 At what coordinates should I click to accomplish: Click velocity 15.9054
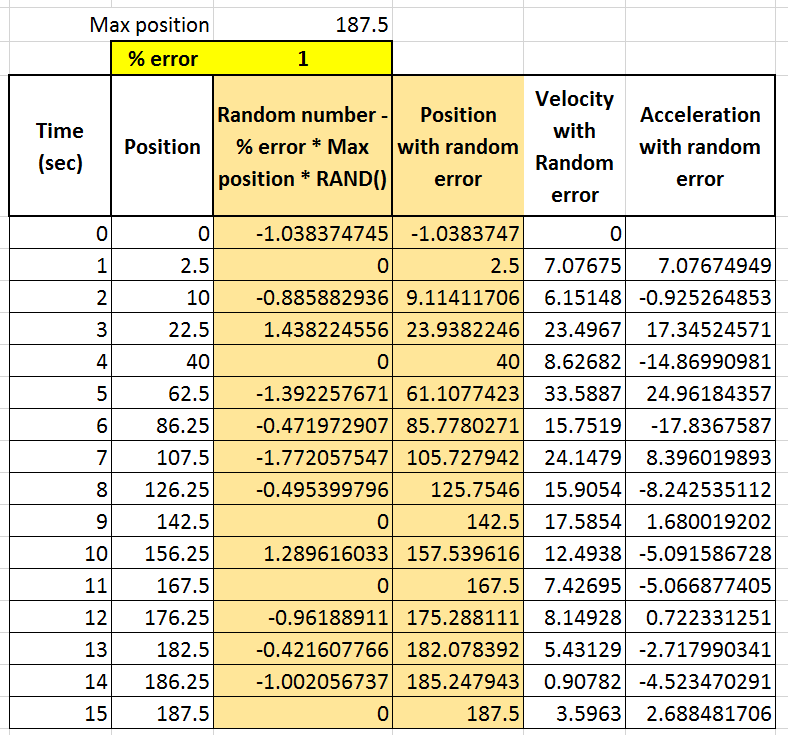click(574, 489)
